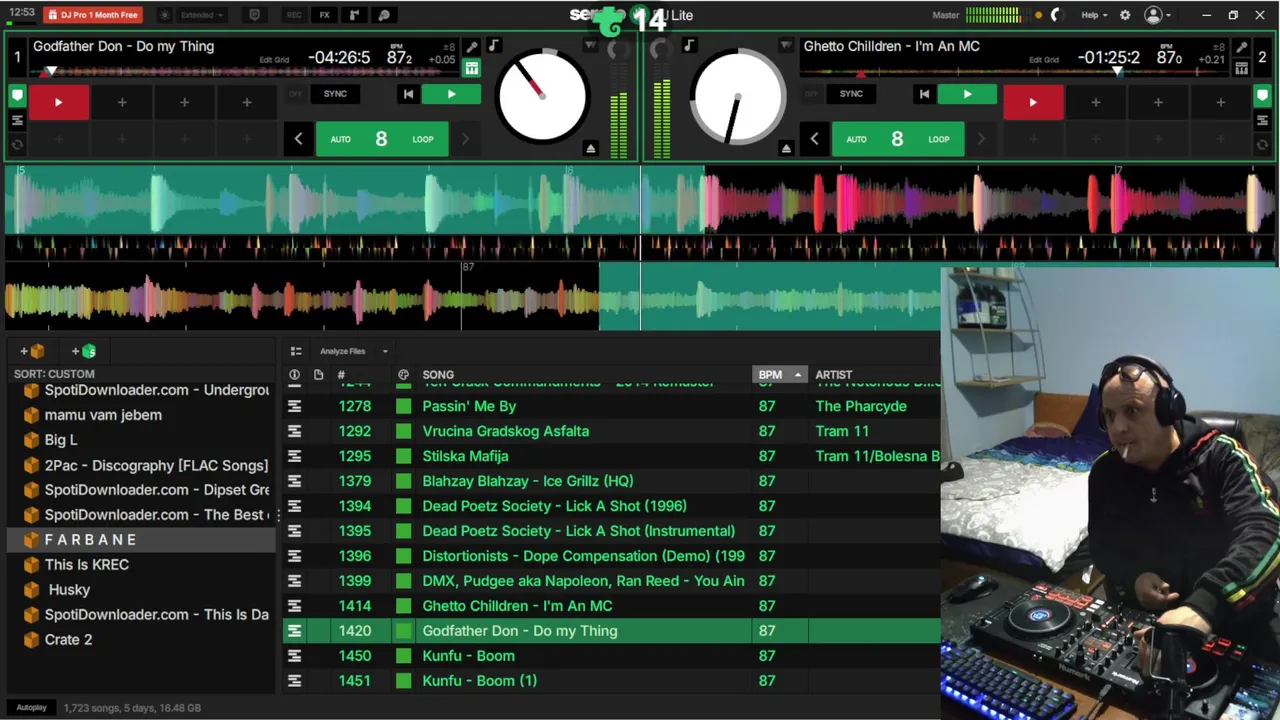Open the Extended view mode dropdown
The image size is (1280, 720).
click(x=202, y=15)
